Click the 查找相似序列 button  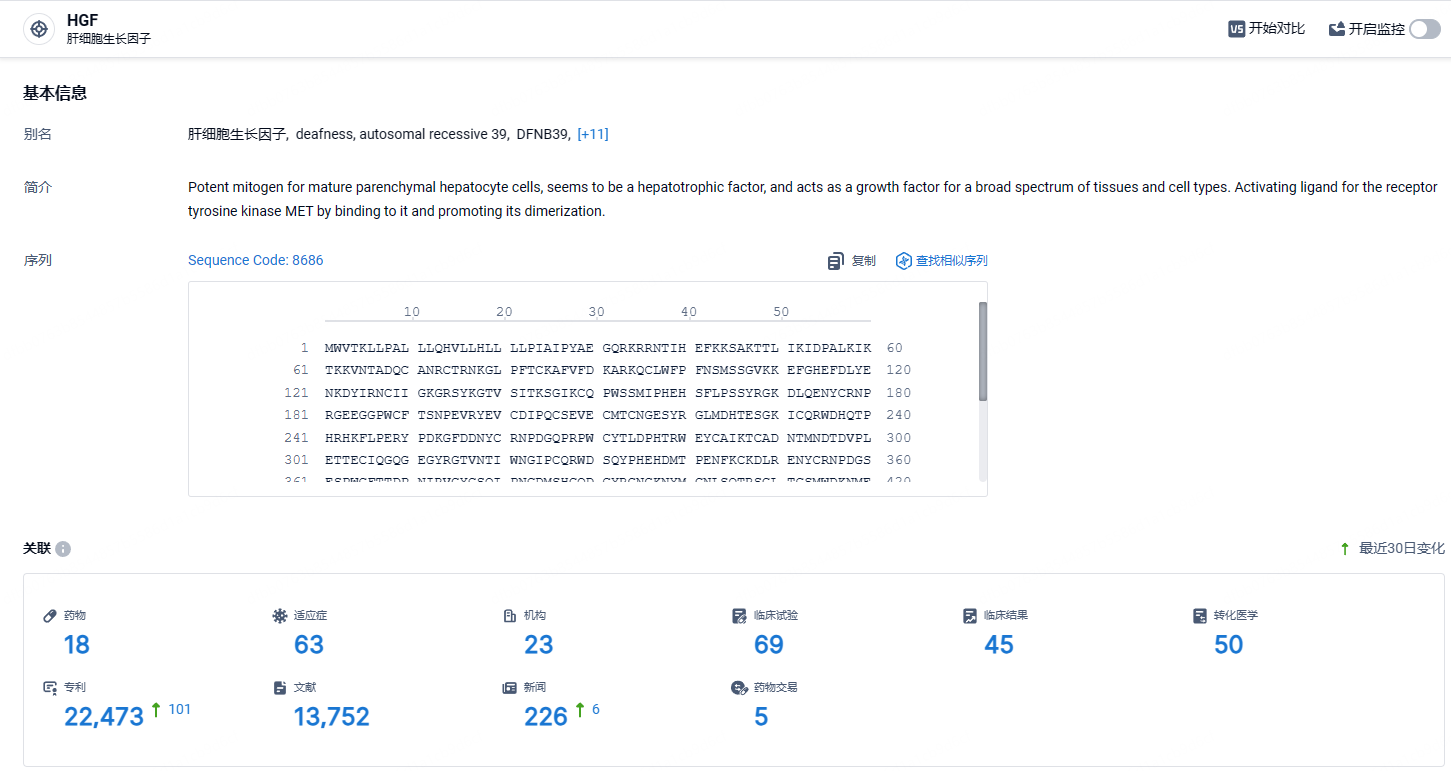tap(942, 261)
